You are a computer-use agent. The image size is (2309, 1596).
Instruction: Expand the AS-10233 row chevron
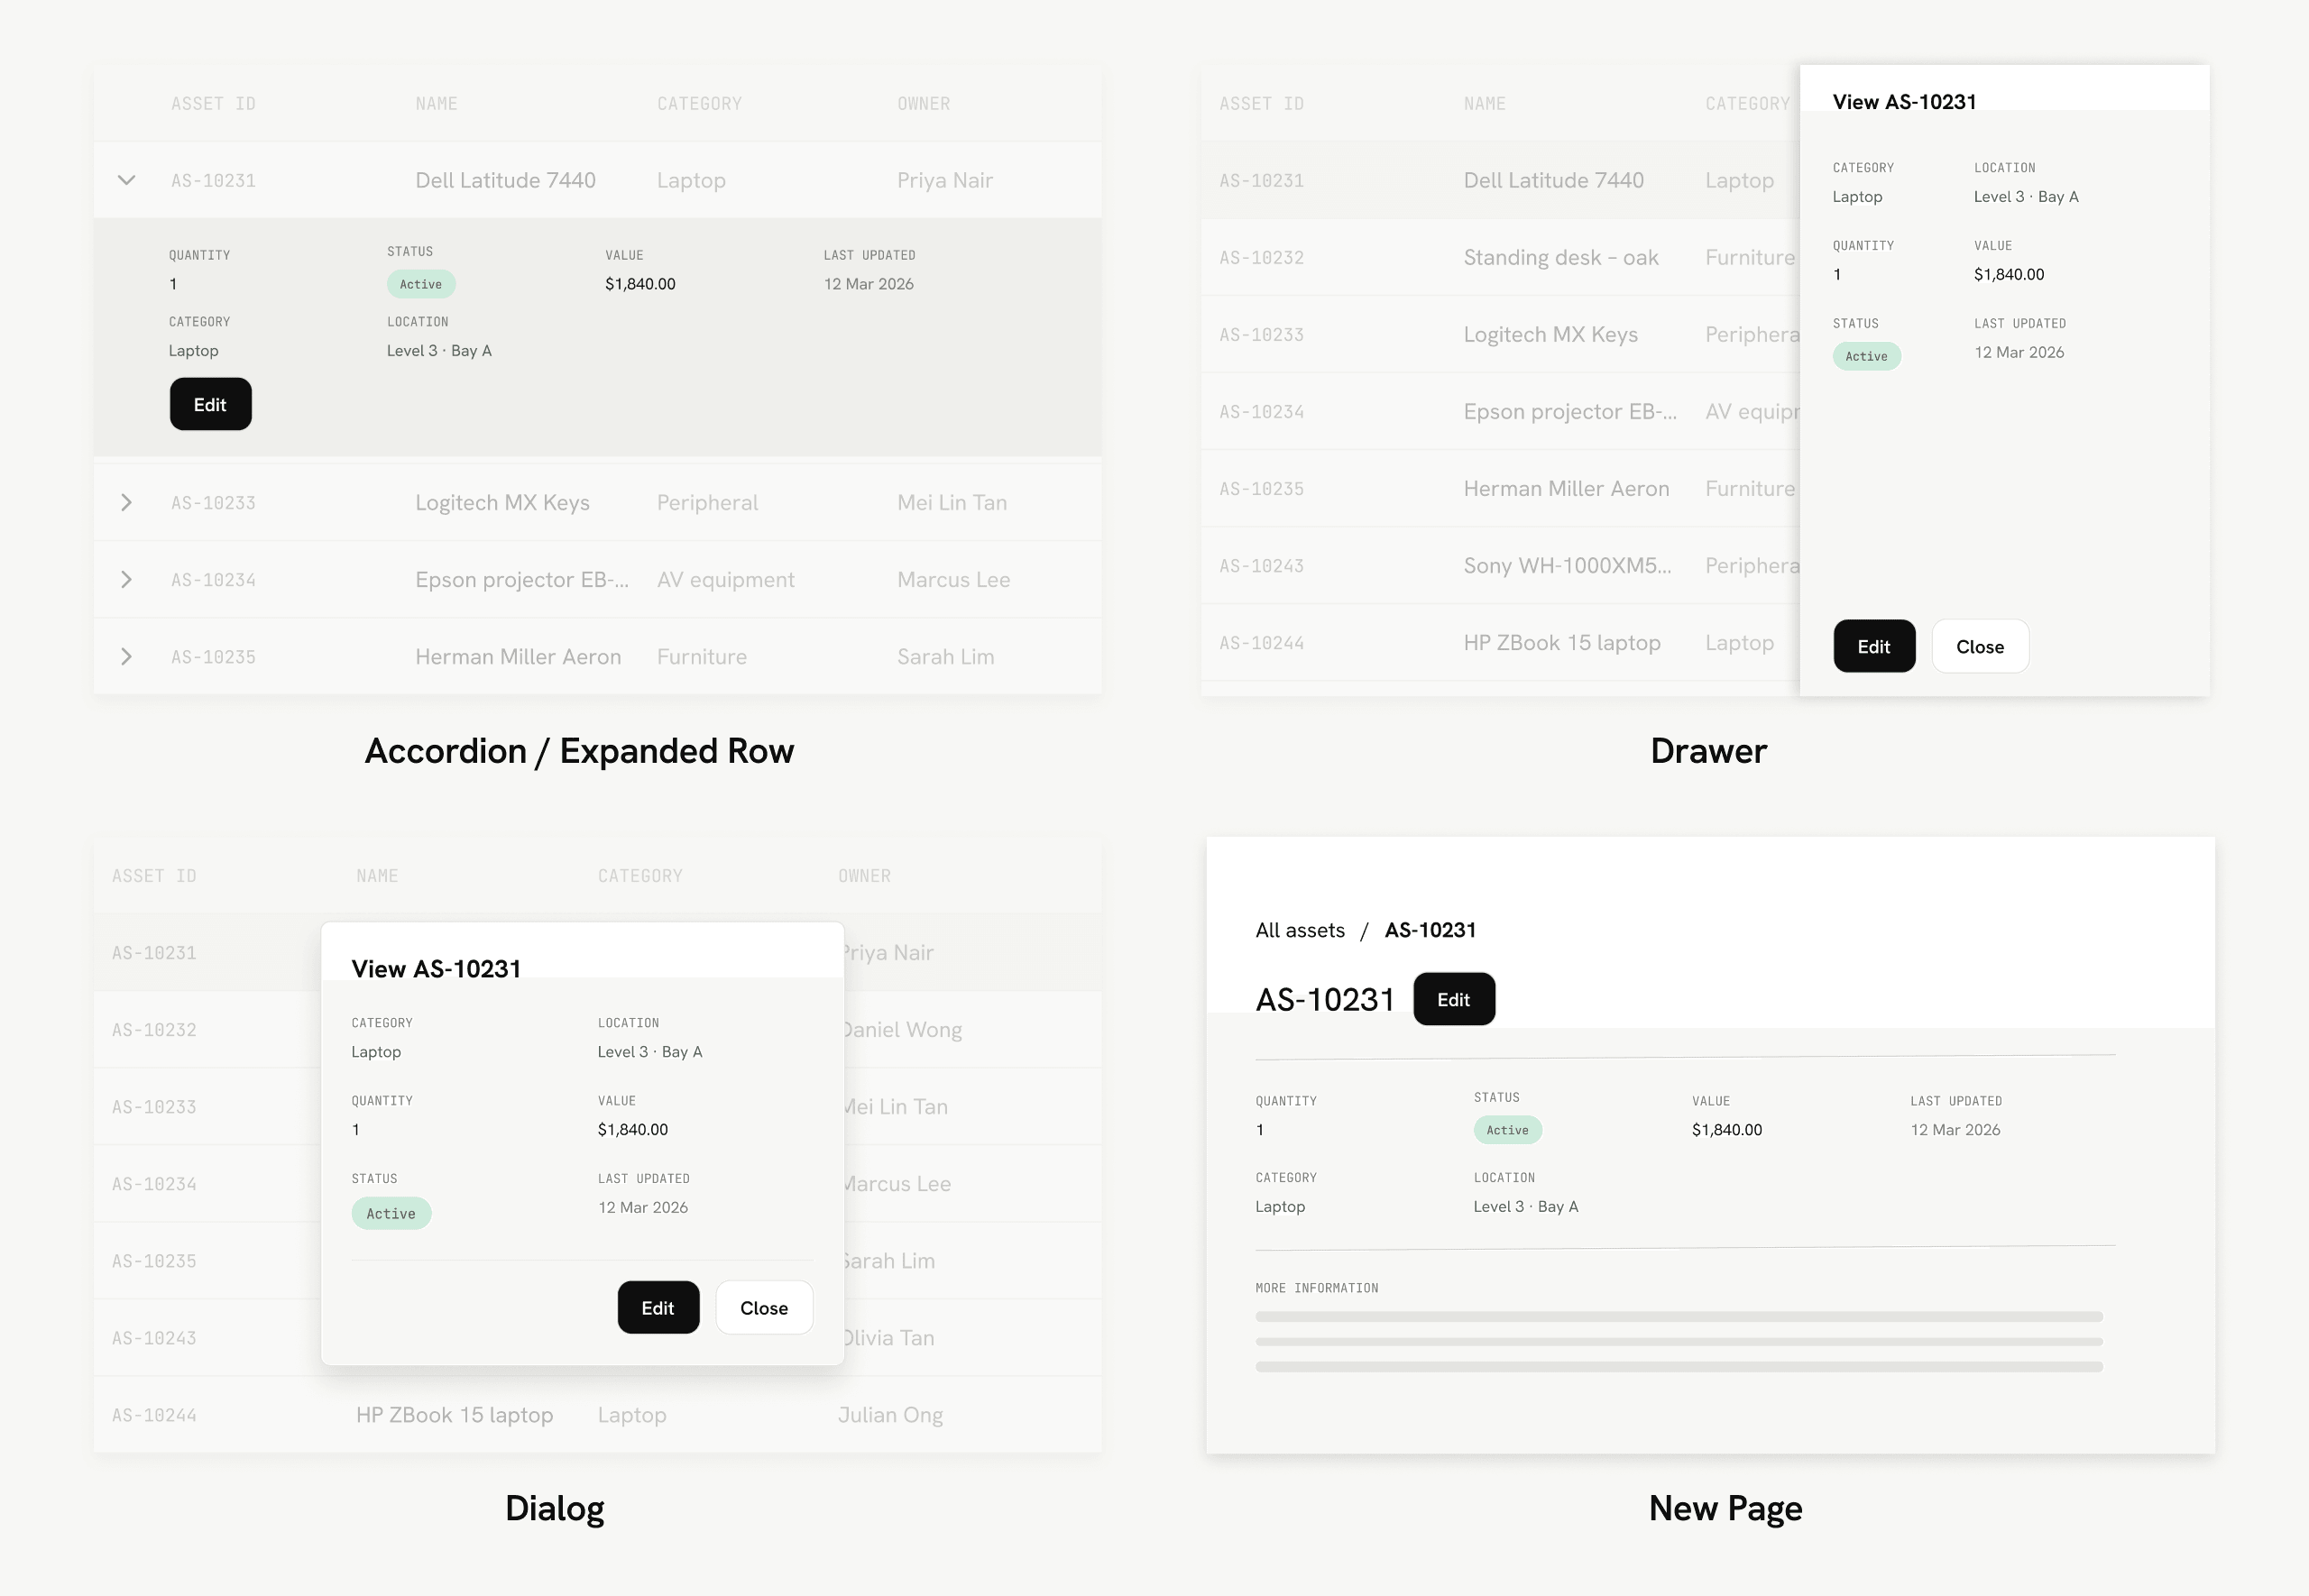tap(126, 503)
